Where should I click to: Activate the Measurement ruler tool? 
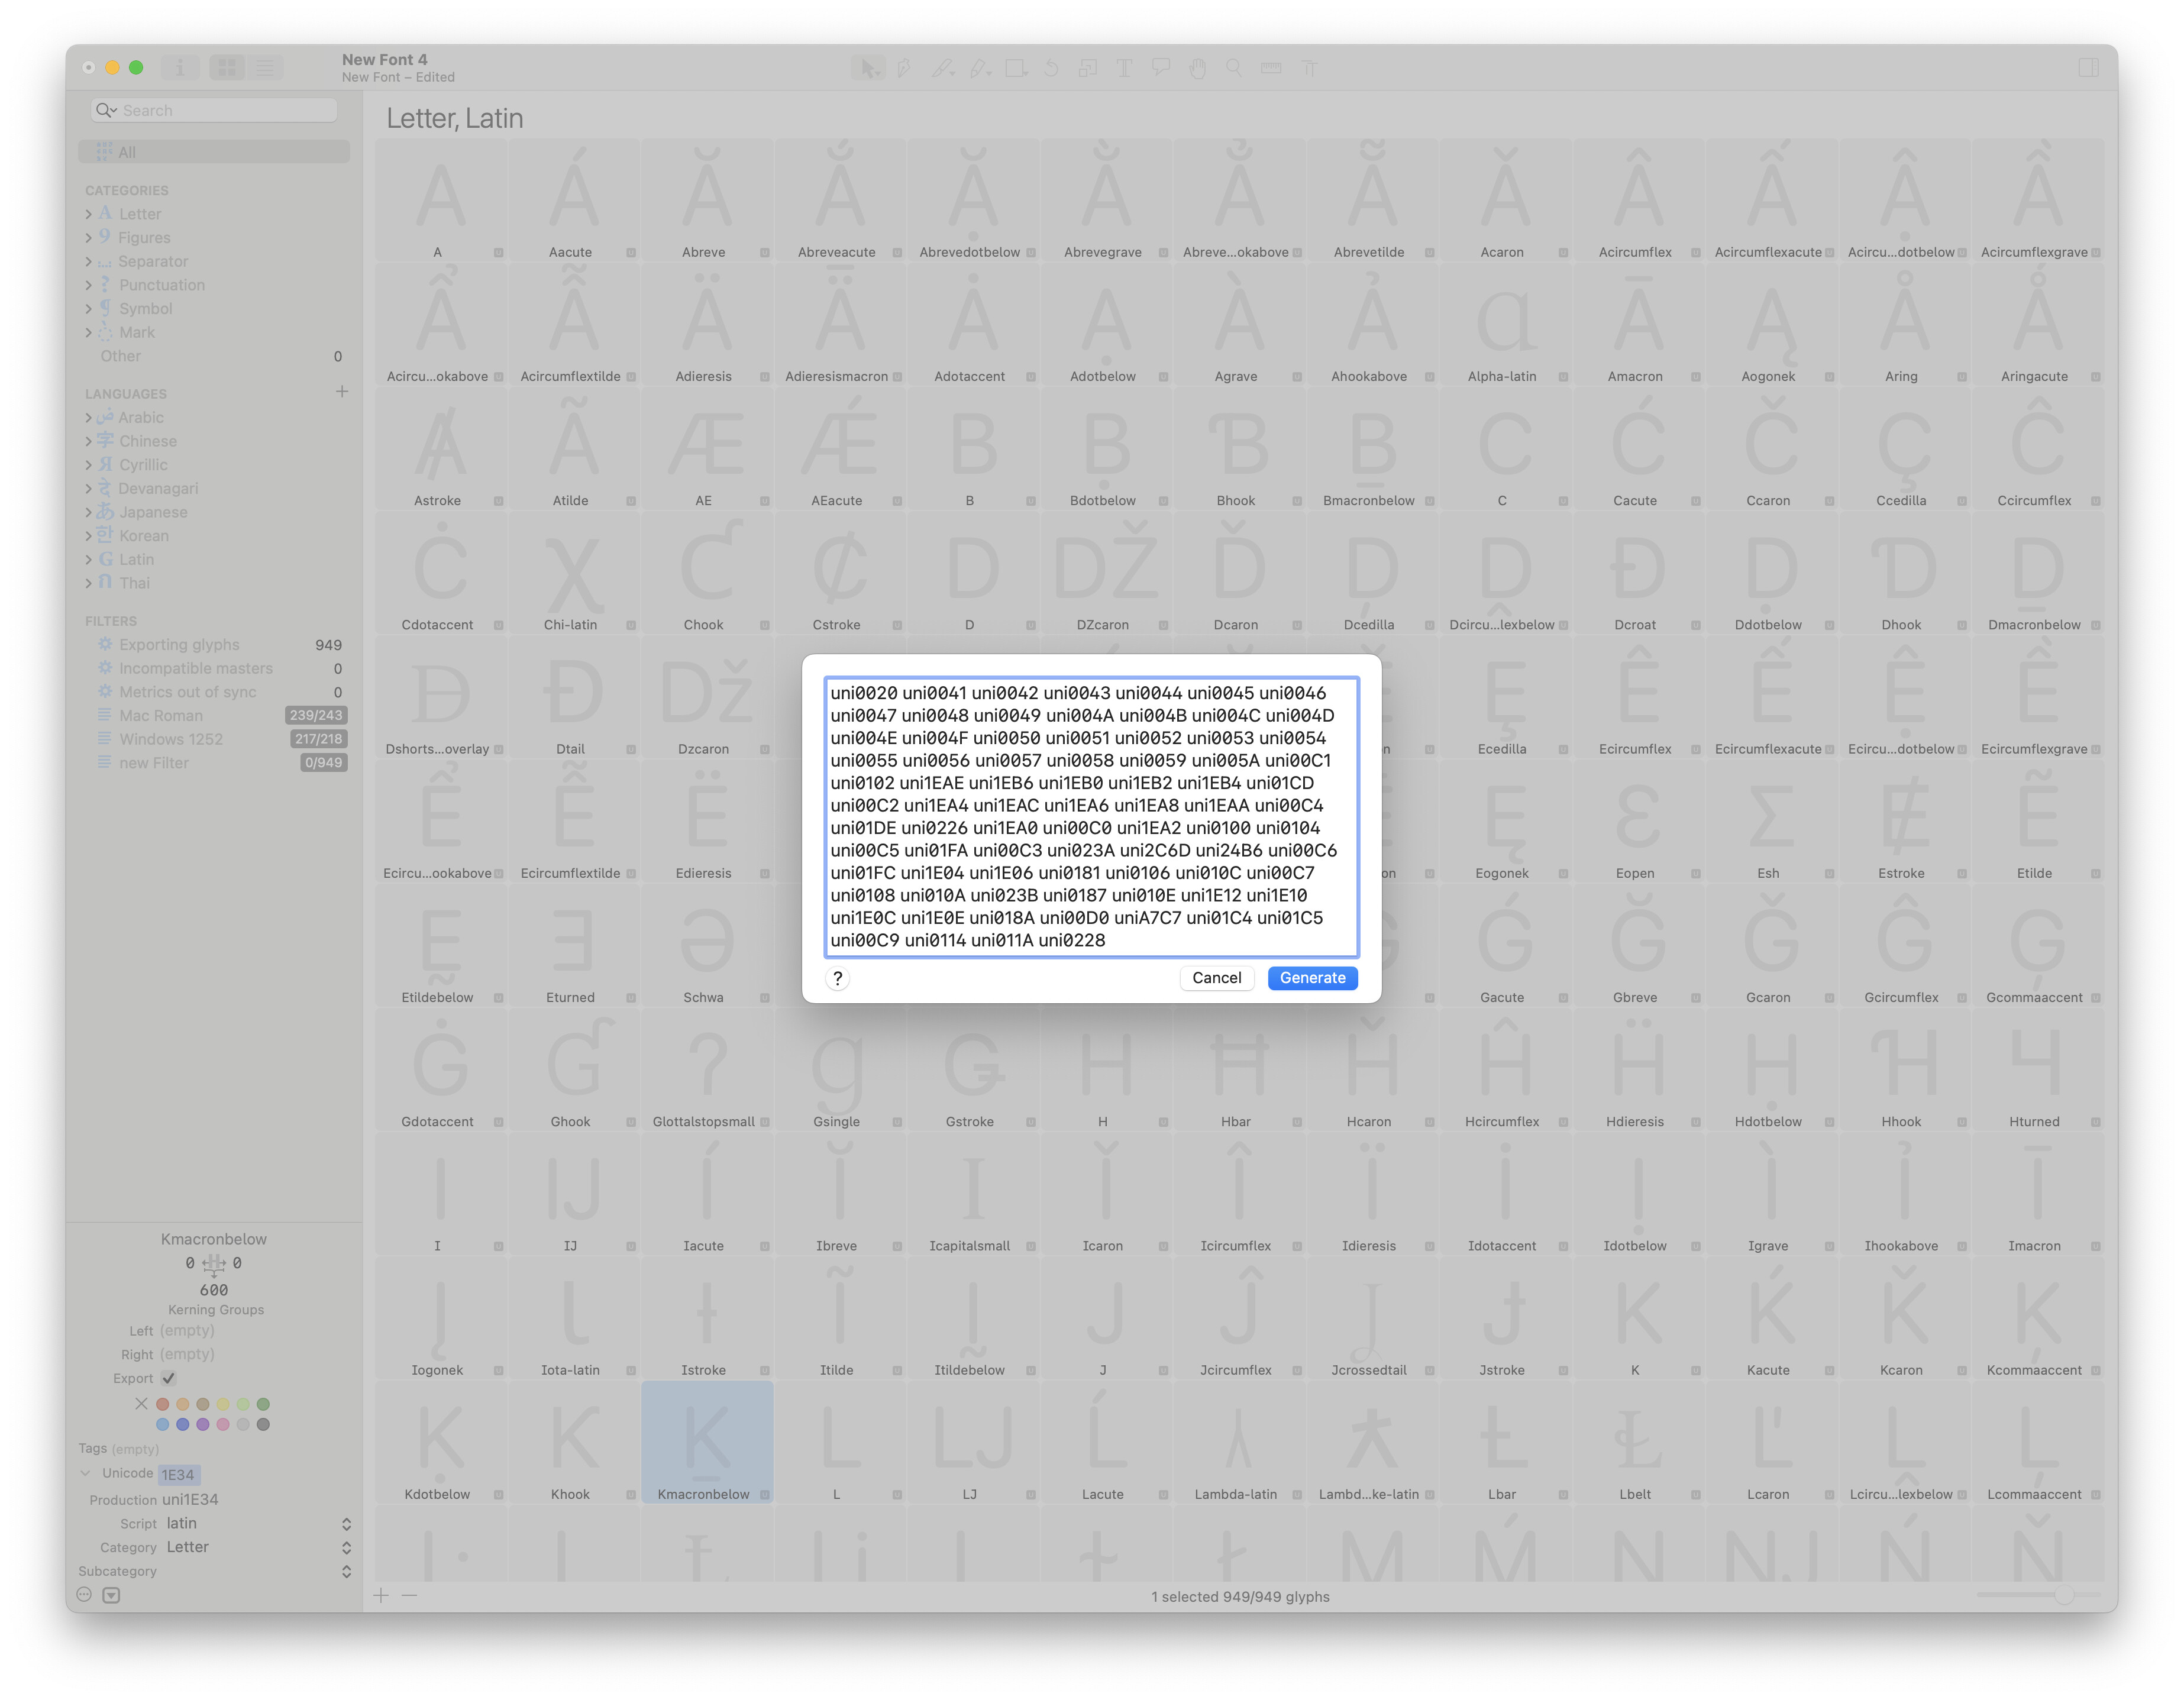[x=1271, y=68]
